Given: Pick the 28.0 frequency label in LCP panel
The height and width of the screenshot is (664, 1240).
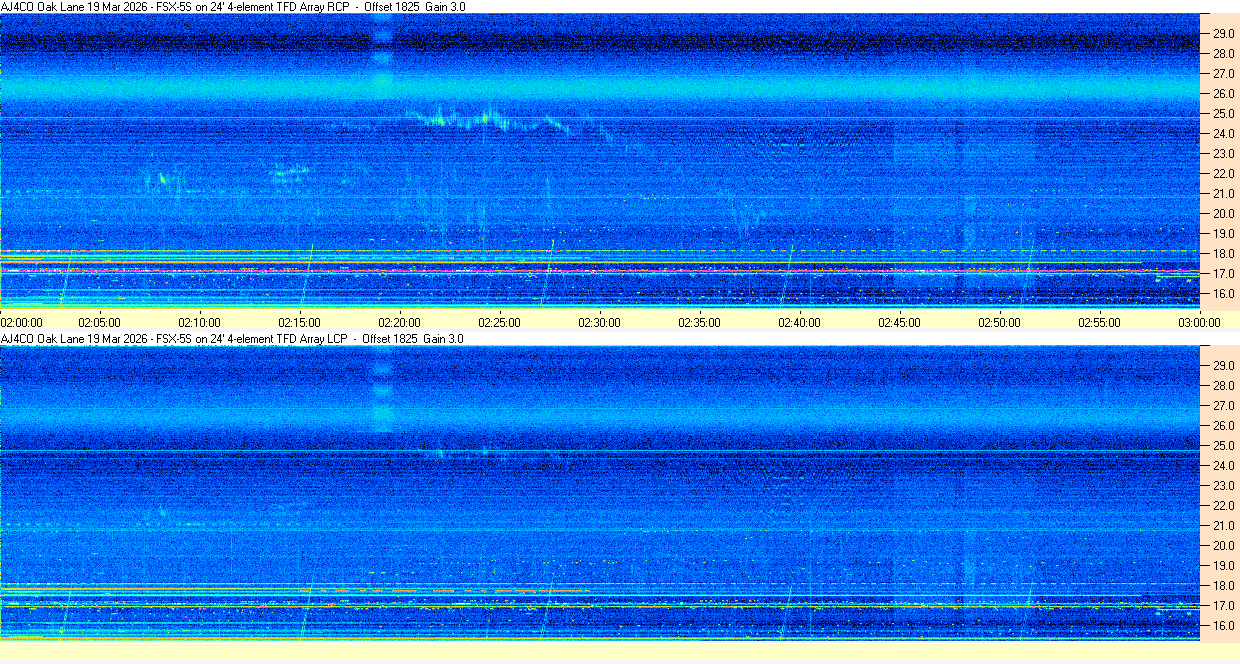Looking at the screenshot, I should click(x=1223, y=386).
